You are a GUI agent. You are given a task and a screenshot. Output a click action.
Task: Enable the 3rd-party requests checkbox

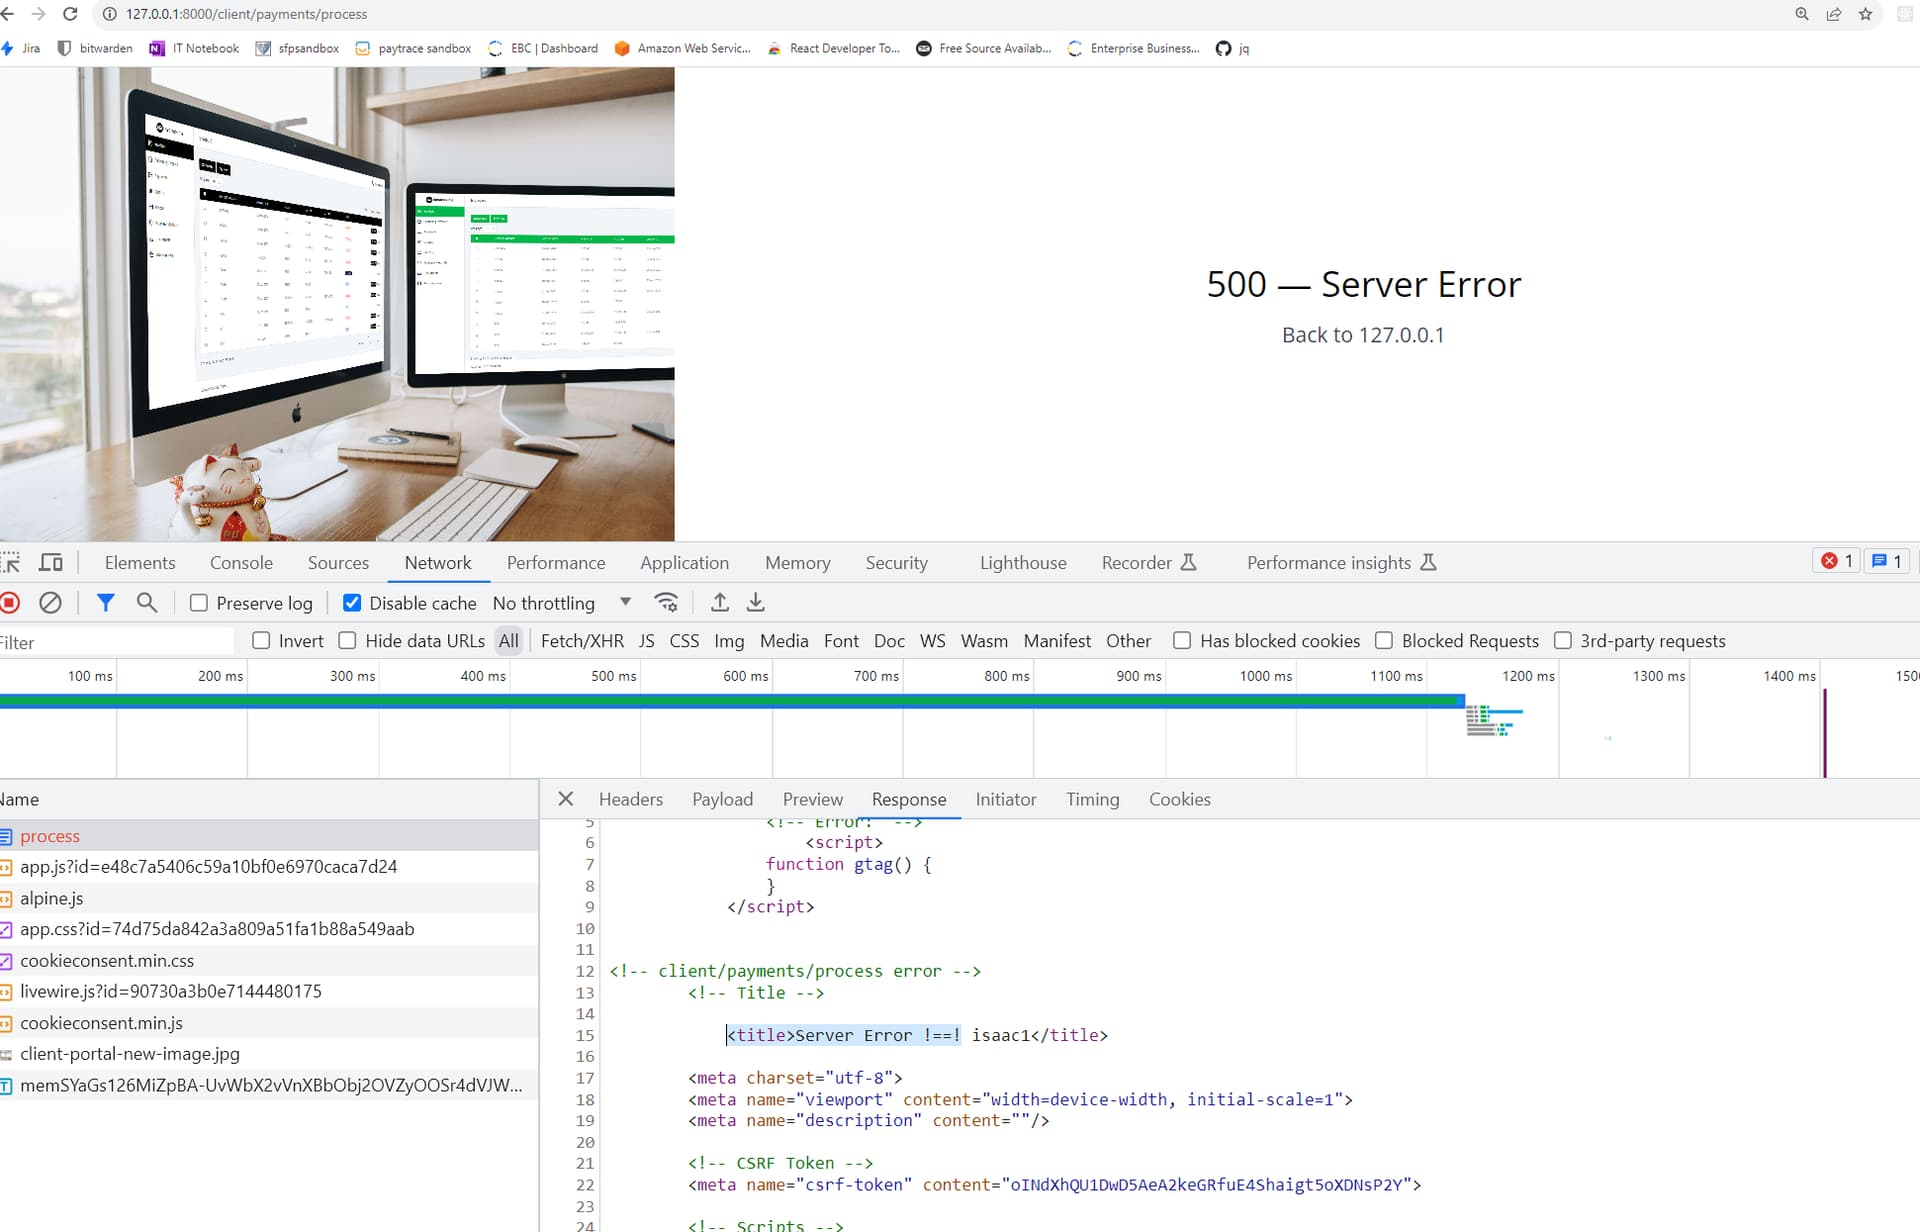[1563, 641]
